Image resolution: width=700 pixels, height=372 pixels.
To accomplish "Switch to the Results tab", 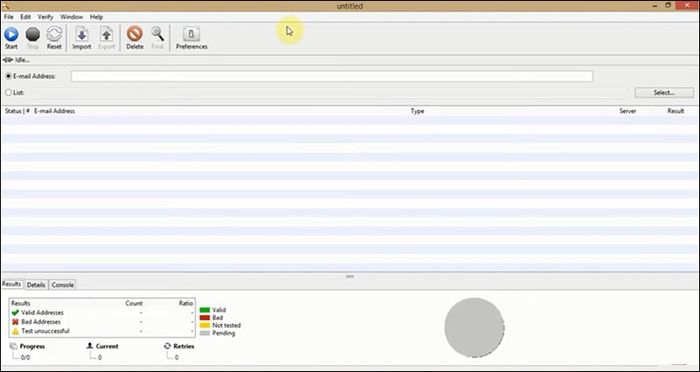I will click(12, 284).
